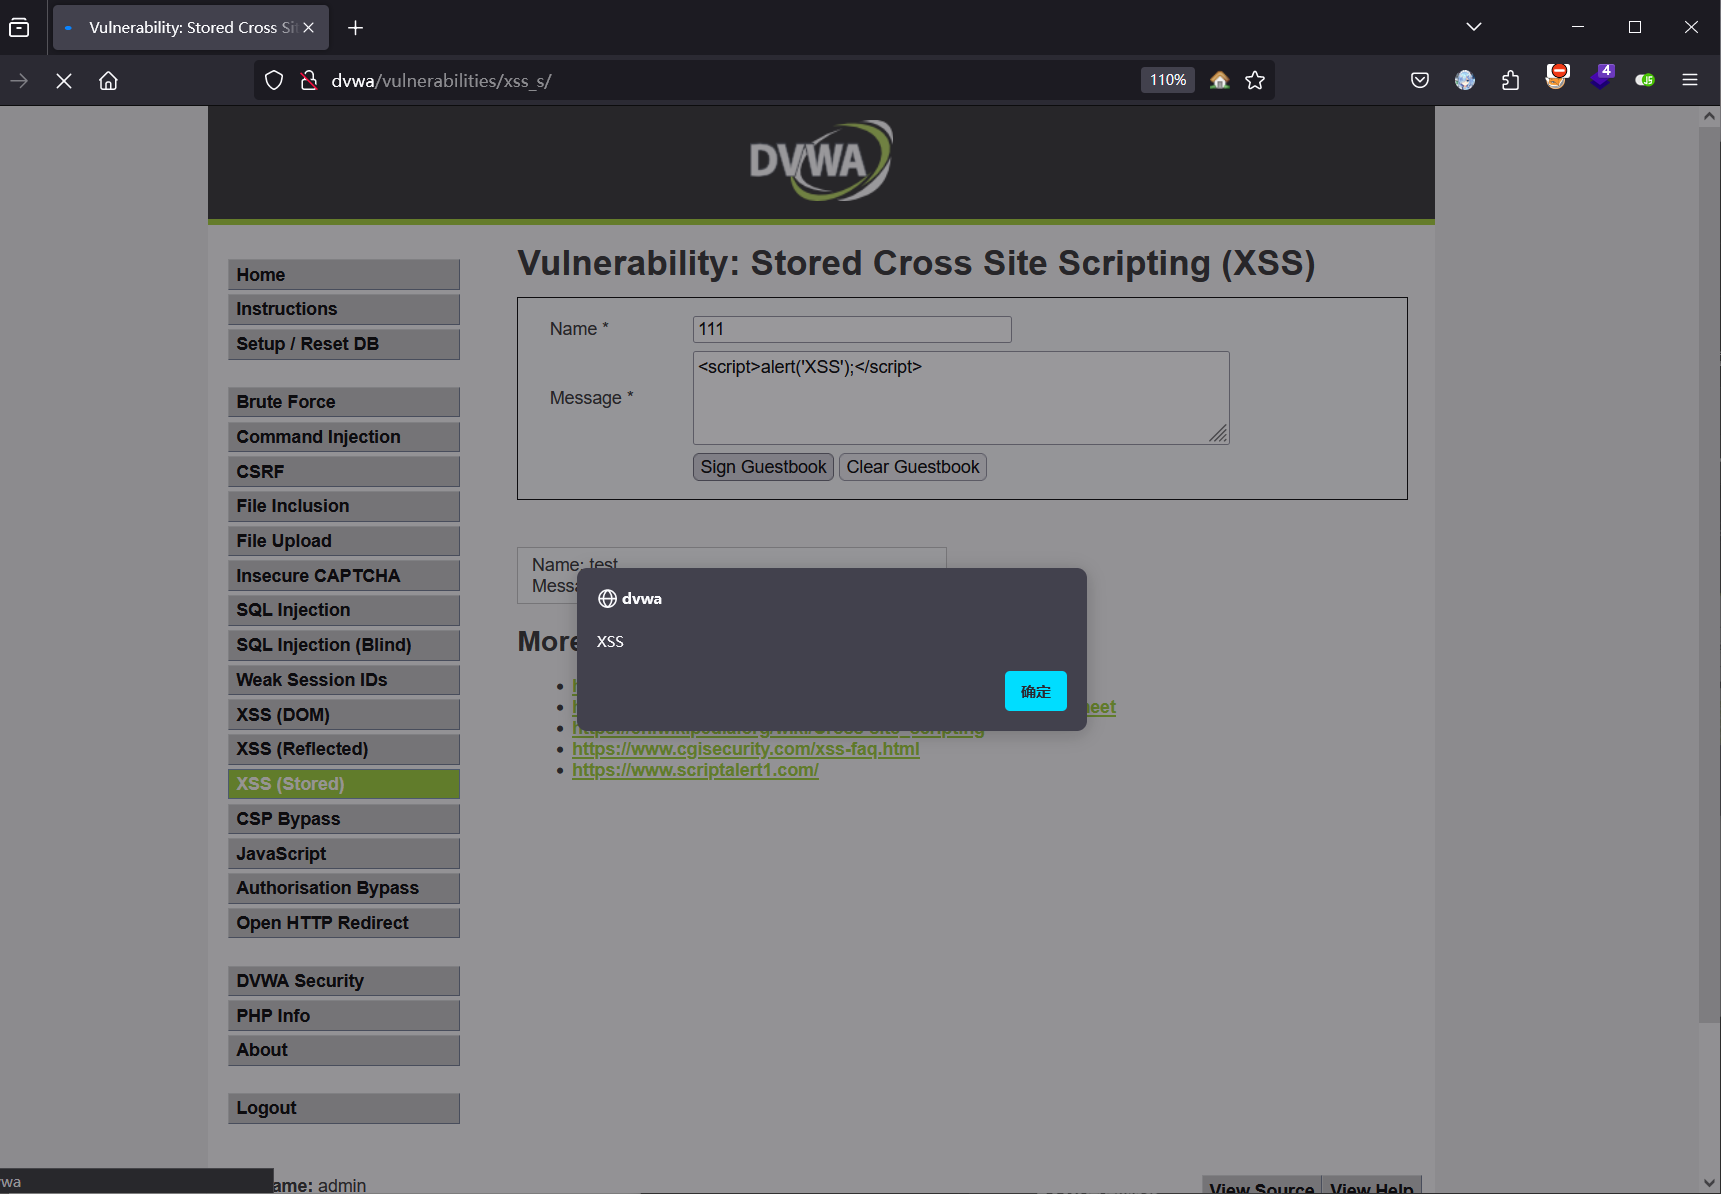Click Clear Guestbook button

coord(913,467)
